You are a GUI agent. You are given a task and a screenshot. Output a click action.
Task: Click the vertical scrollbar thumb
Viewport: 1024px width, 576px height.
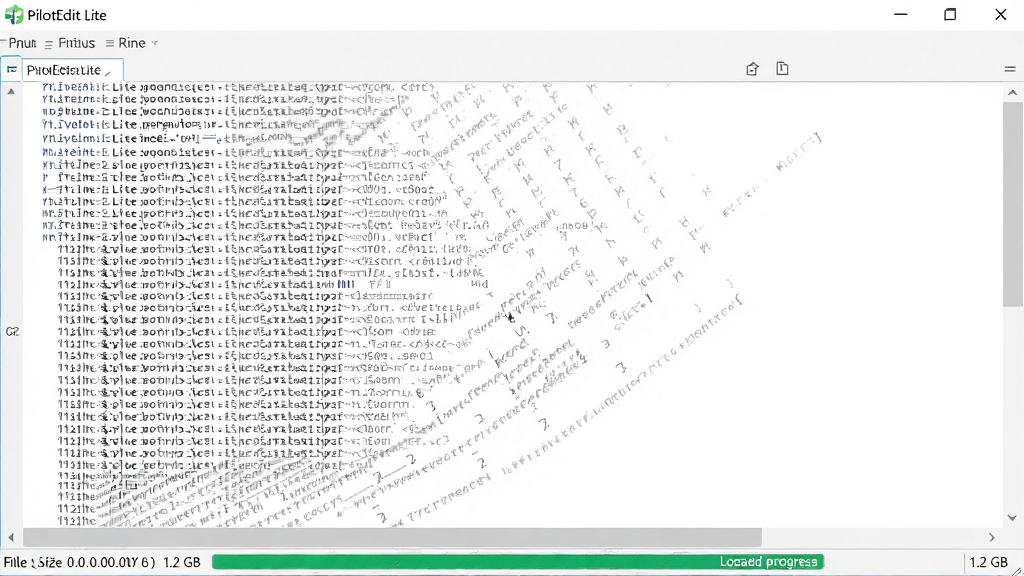click(x=1013, y=204)
